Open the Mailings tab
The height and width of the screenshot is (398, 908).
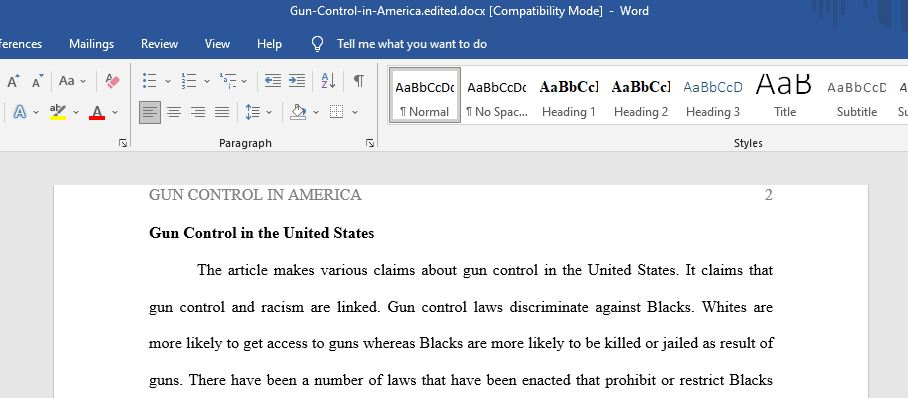(x=91, y=44)
